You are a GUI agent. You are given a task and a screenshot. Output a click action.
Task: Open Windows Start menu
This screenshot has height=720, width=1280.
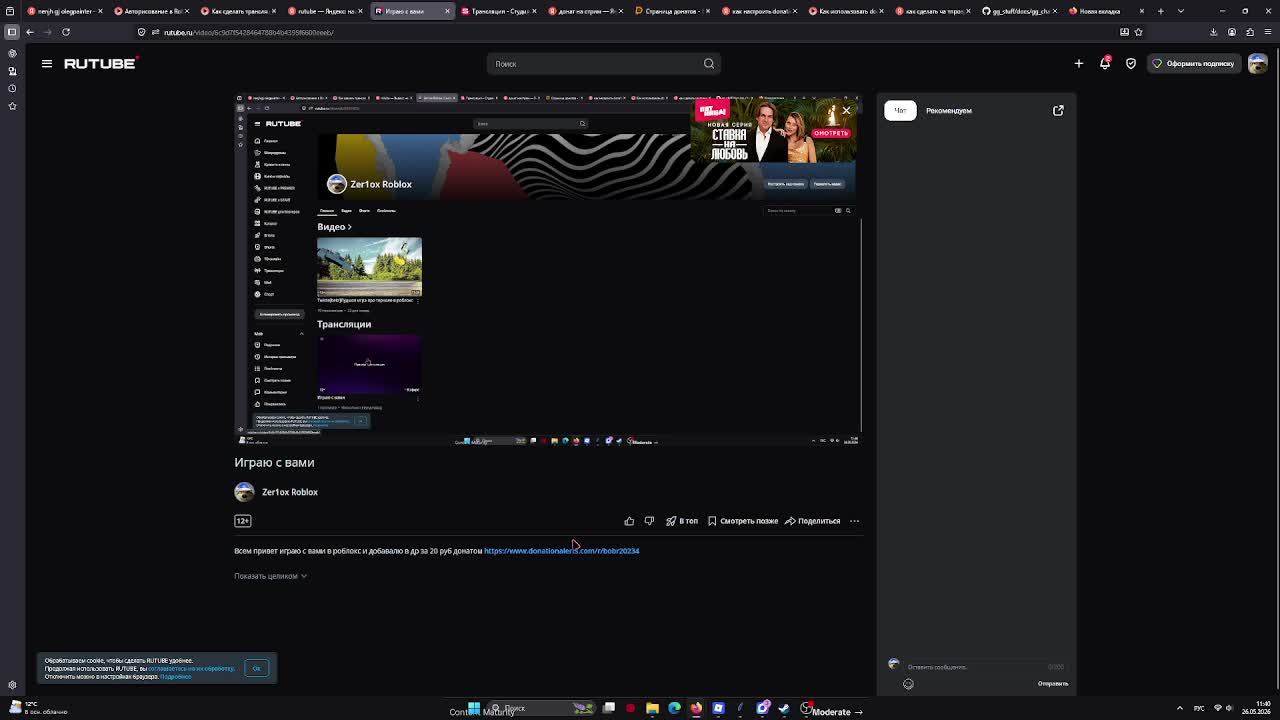click(x=474, y=708)
